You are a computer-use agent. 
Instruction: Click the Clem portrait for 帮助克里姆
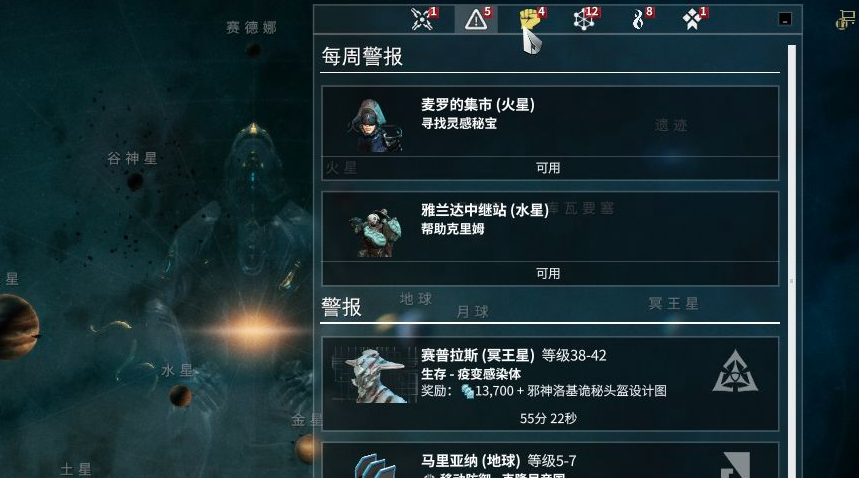(x=376, y=232)
